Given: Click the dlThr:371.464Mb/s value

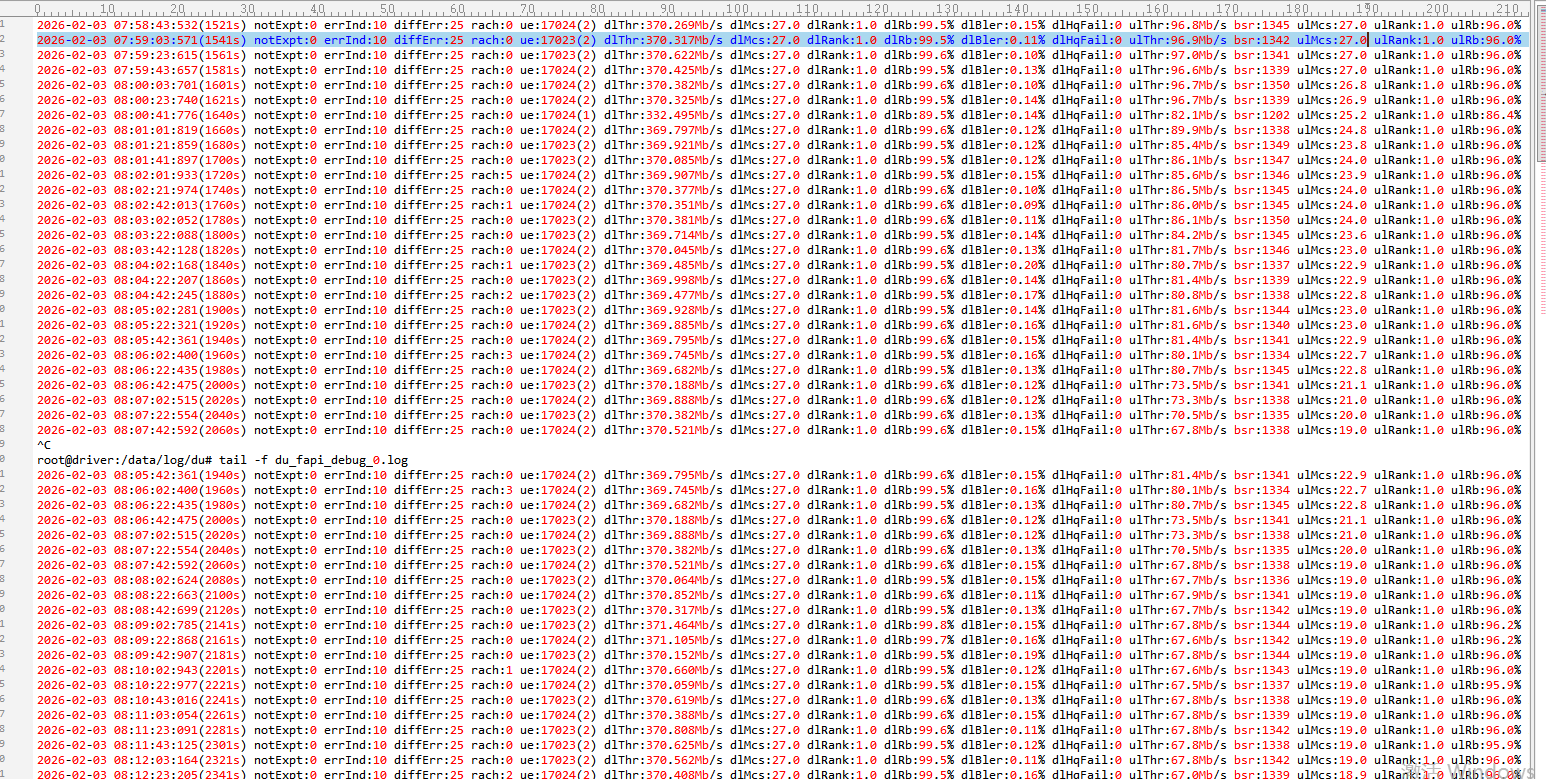Looking at the screenshot, I should pos(663,625).
